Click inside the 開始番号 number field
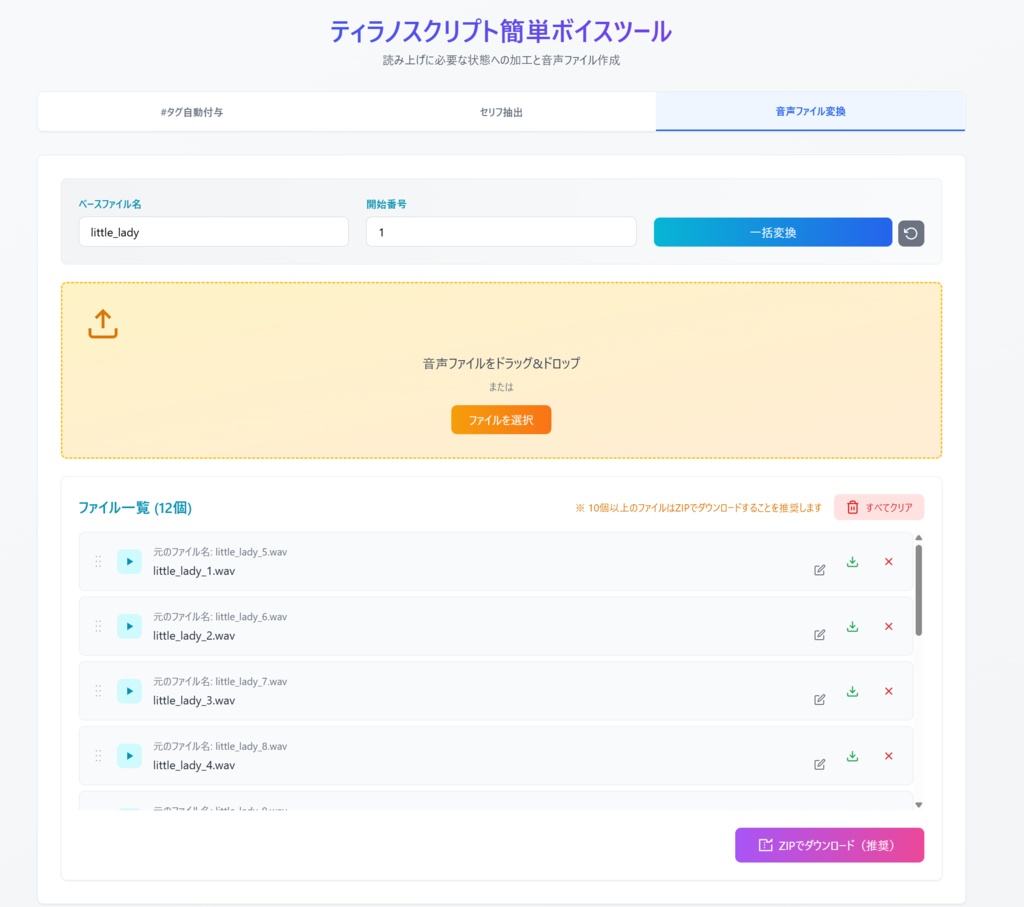1024x907 pixels. (500, 231)
